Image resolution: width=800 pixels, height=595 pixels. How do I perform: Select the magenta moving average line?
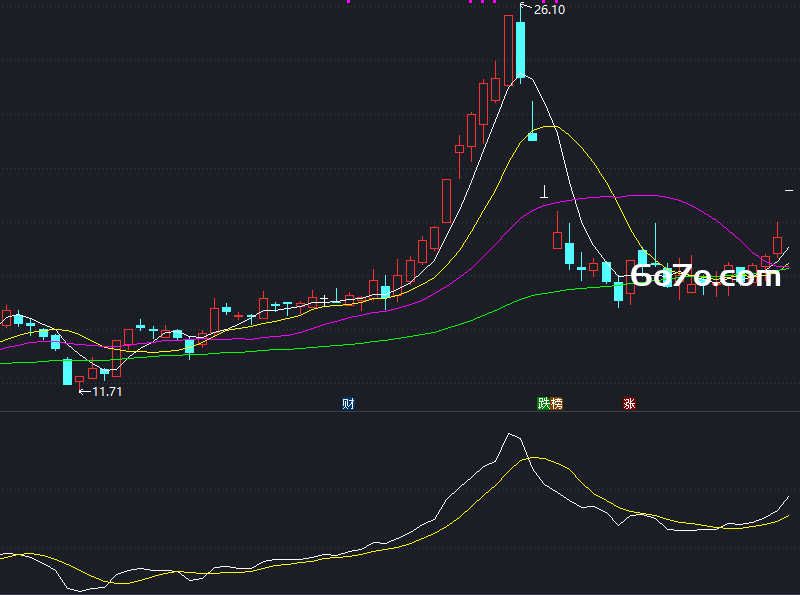638,195
